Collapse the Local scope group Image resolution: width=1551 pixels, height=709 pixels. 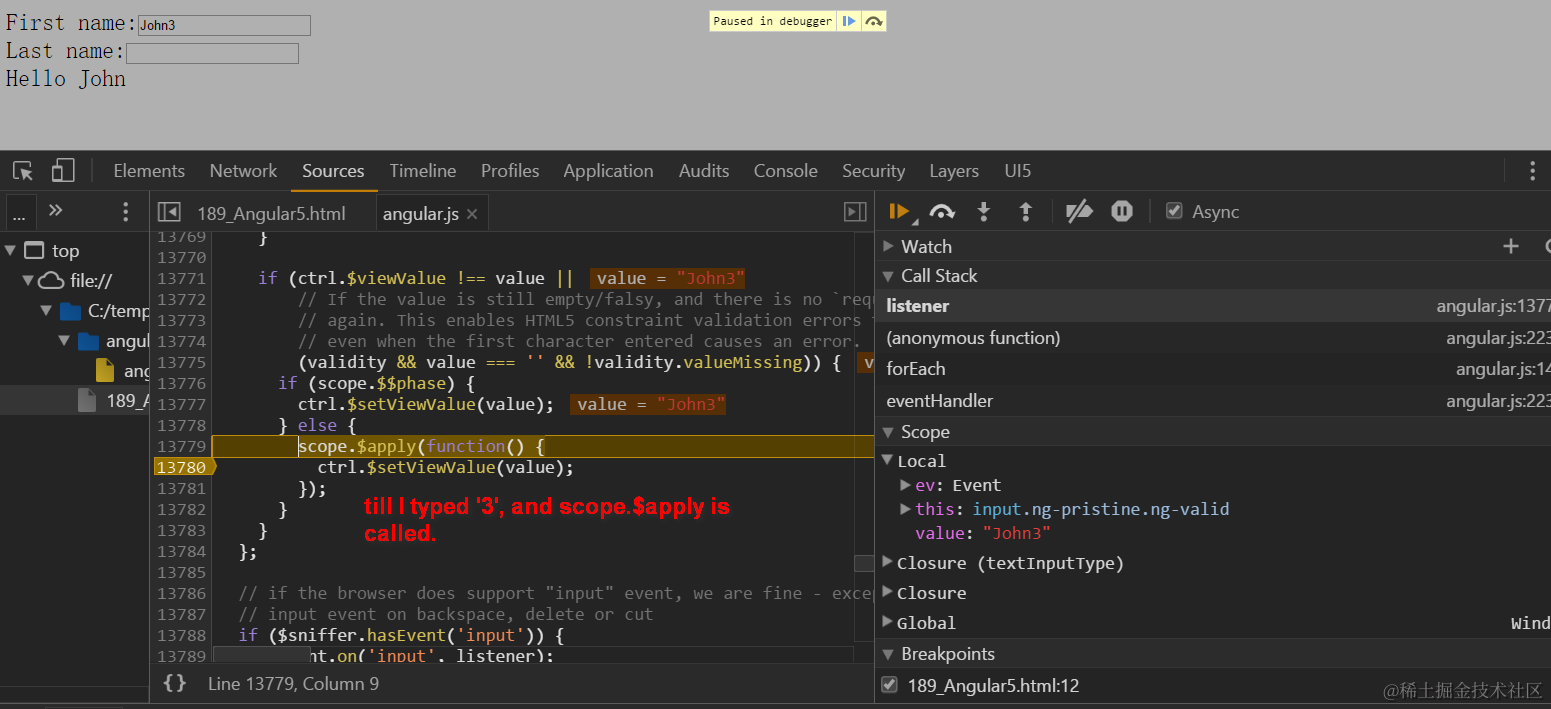[x=887, y=460]
